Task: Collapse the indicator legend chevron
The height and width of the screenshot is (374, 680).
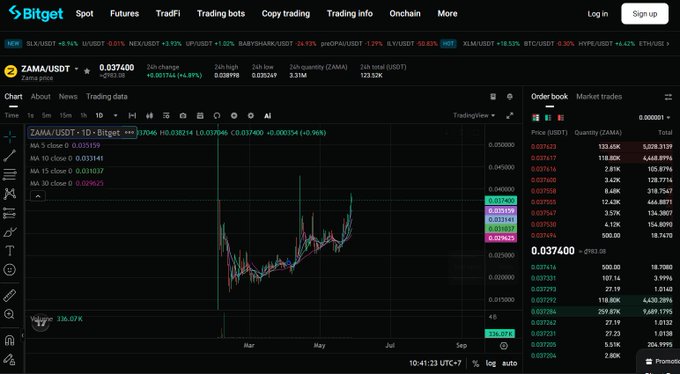Action: [38, 197]
